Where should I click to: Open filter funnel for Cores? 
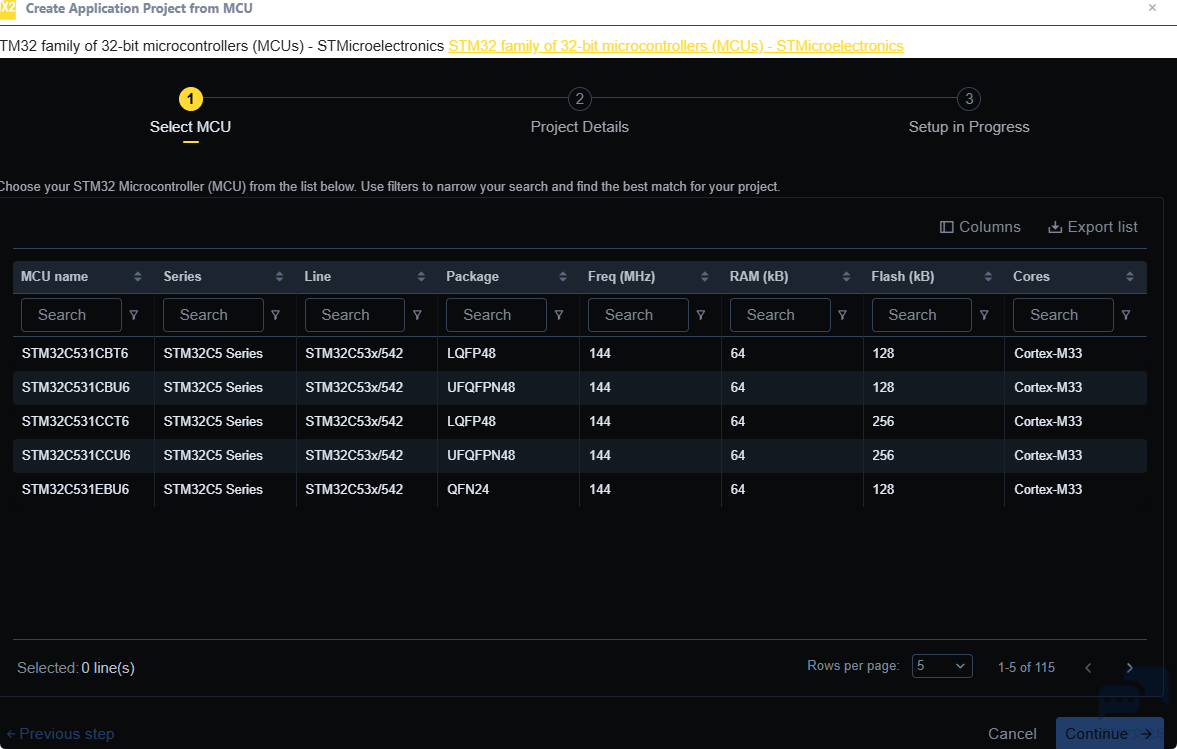1126,315
